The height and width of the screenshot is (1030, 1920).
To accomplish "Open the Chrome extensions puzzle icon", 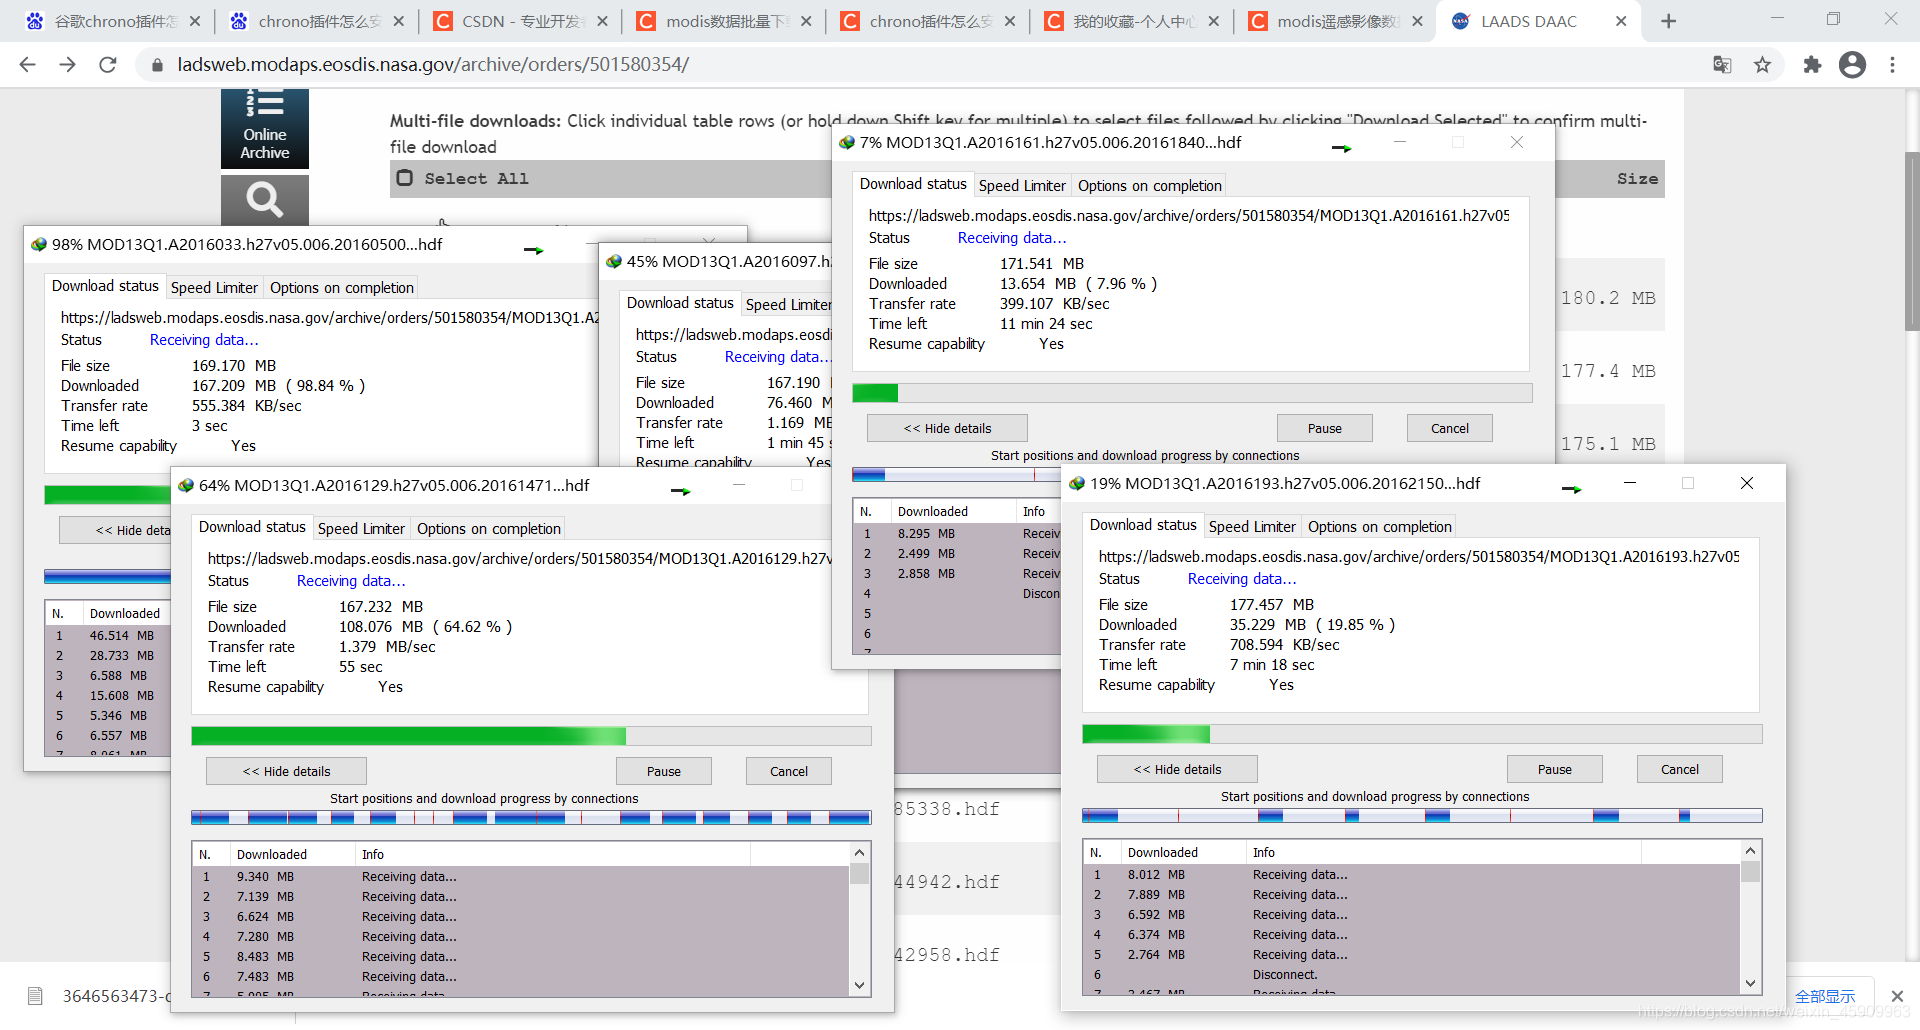I will click(x=1812, y=65).
